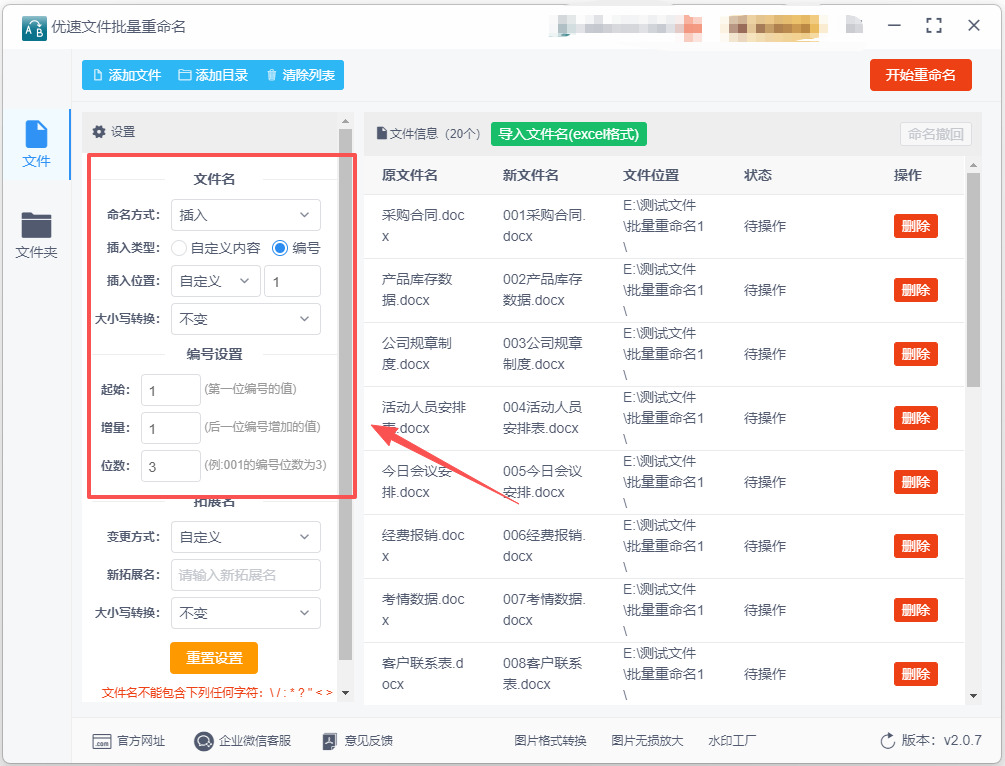Click the file list vertical scrollbar
The width and height of the screenshot is (1005, 766).
tap(973, 280)
